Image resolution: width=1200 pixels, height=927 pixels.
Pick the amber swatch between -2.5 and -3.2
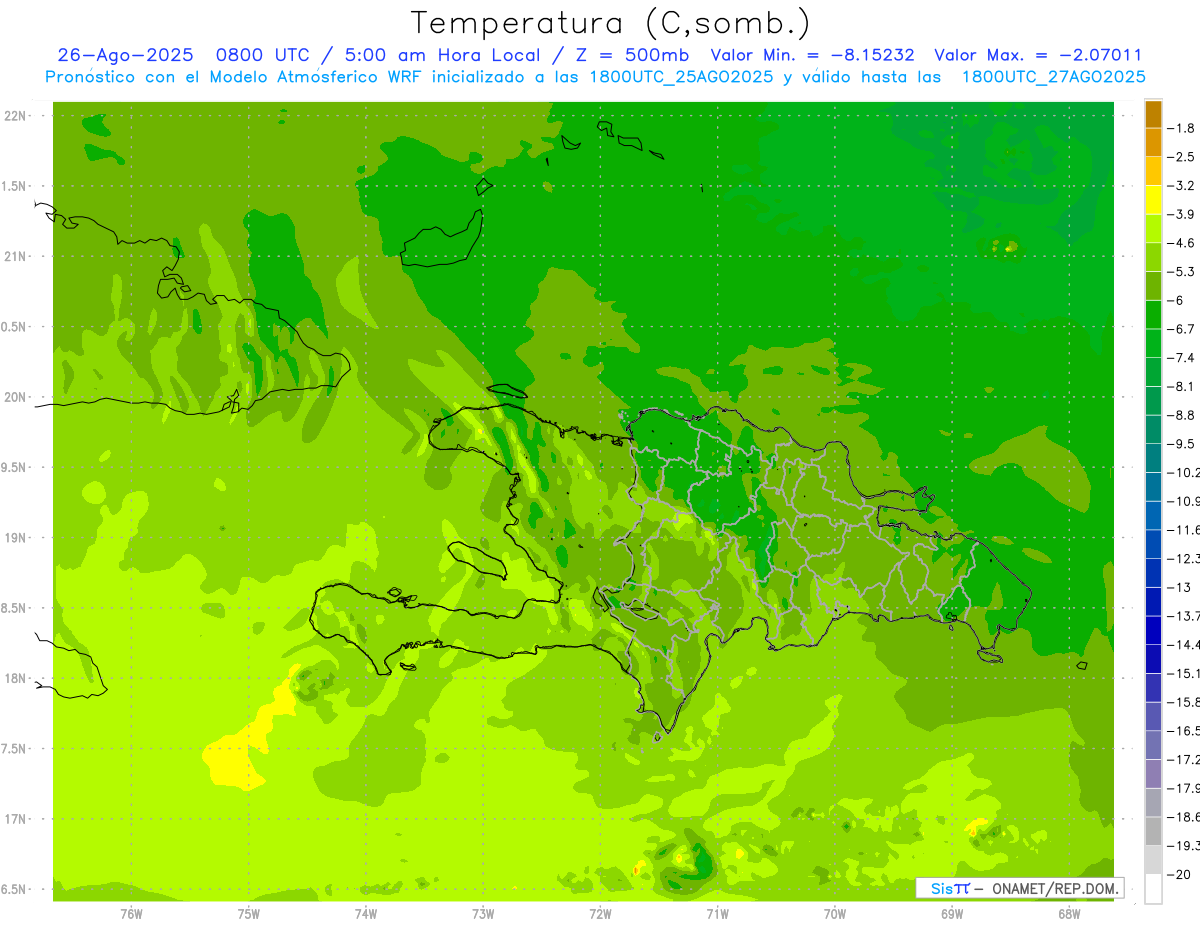(x=1153, y=172)
